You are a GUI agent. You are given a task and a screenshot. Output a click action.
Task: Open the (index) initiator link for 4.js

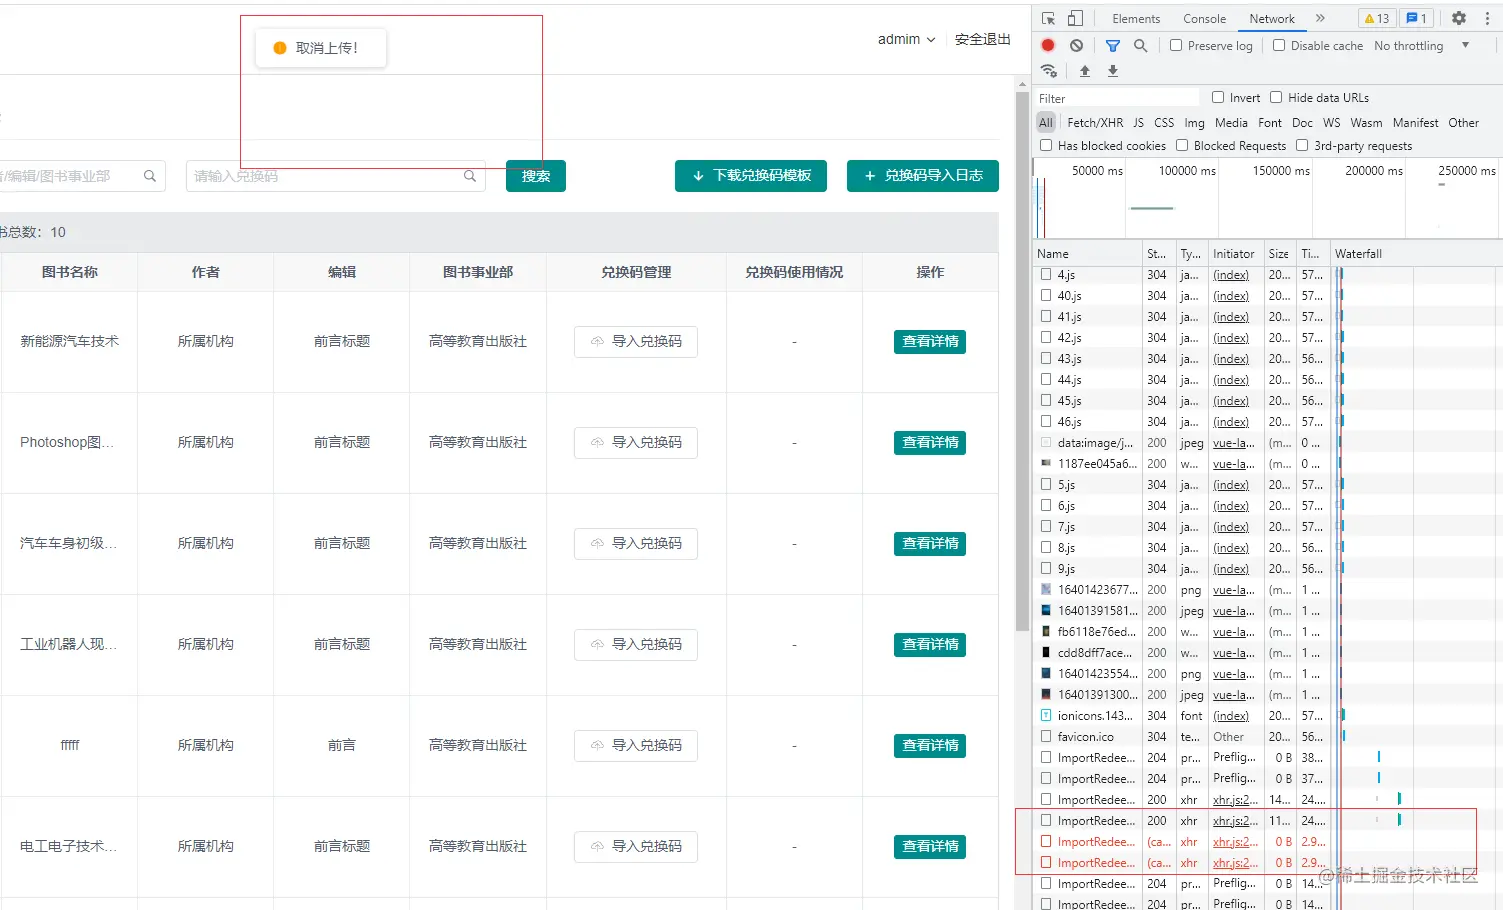[x=1231, y=275]
